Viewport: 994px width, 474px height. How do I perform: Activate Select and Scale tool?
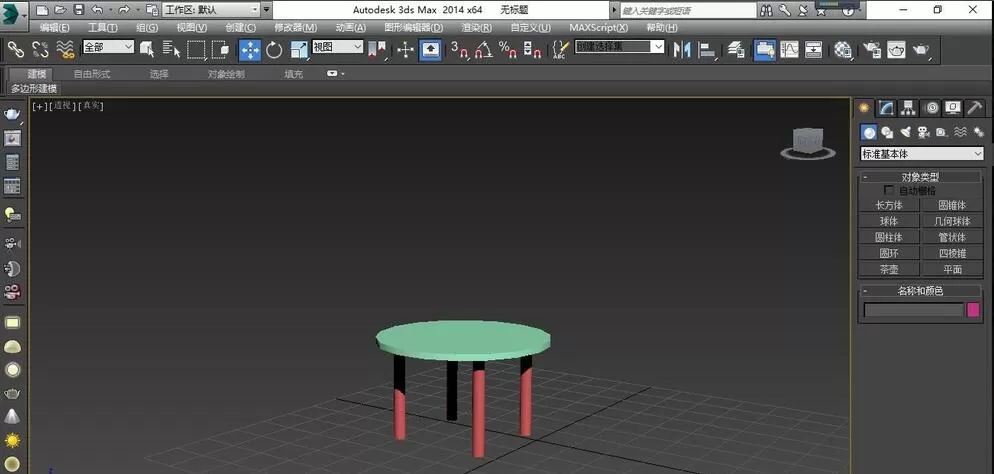298,49
